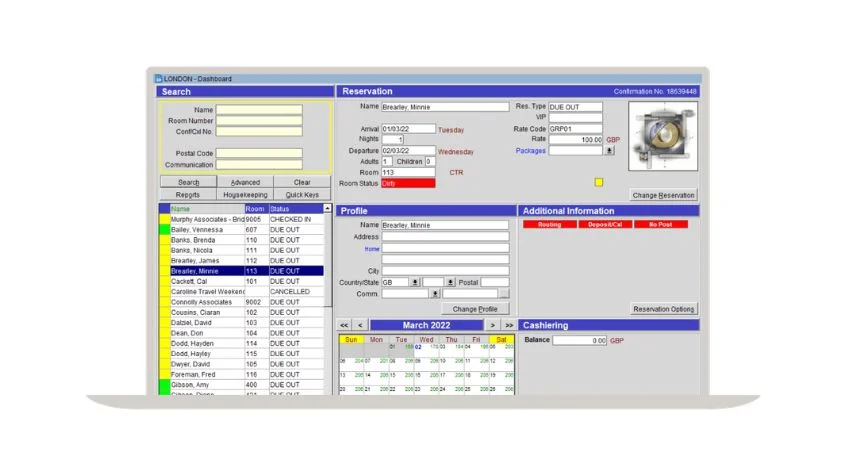Go back one year with the << calendar button
Viewport: 847px width, 460px height.
point(344,325)
